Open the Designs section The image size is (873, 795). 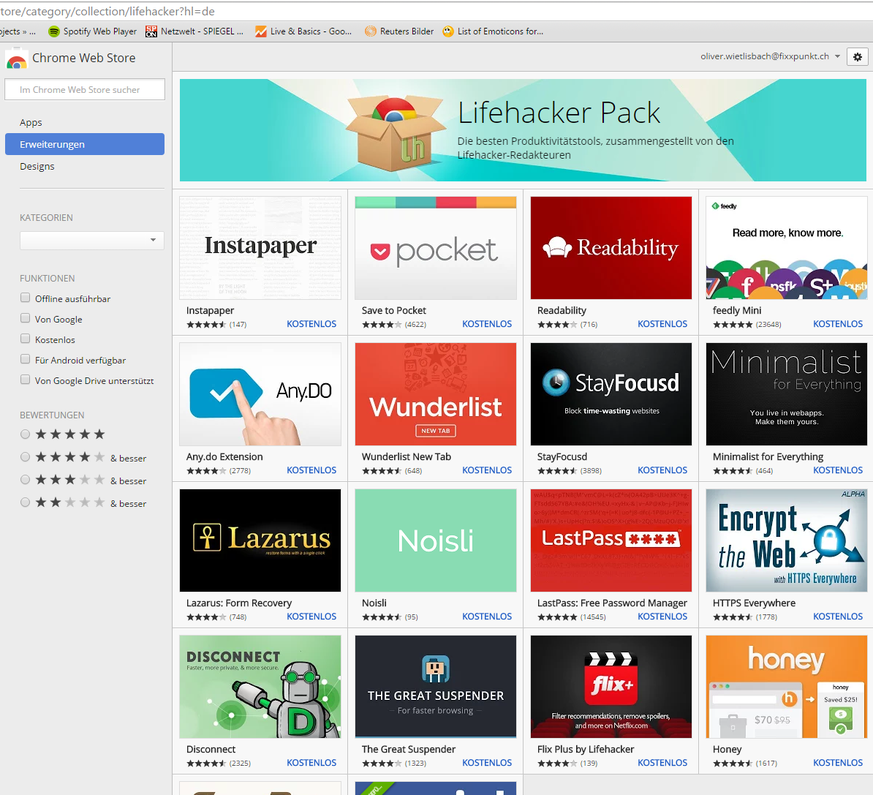[37, 166]
